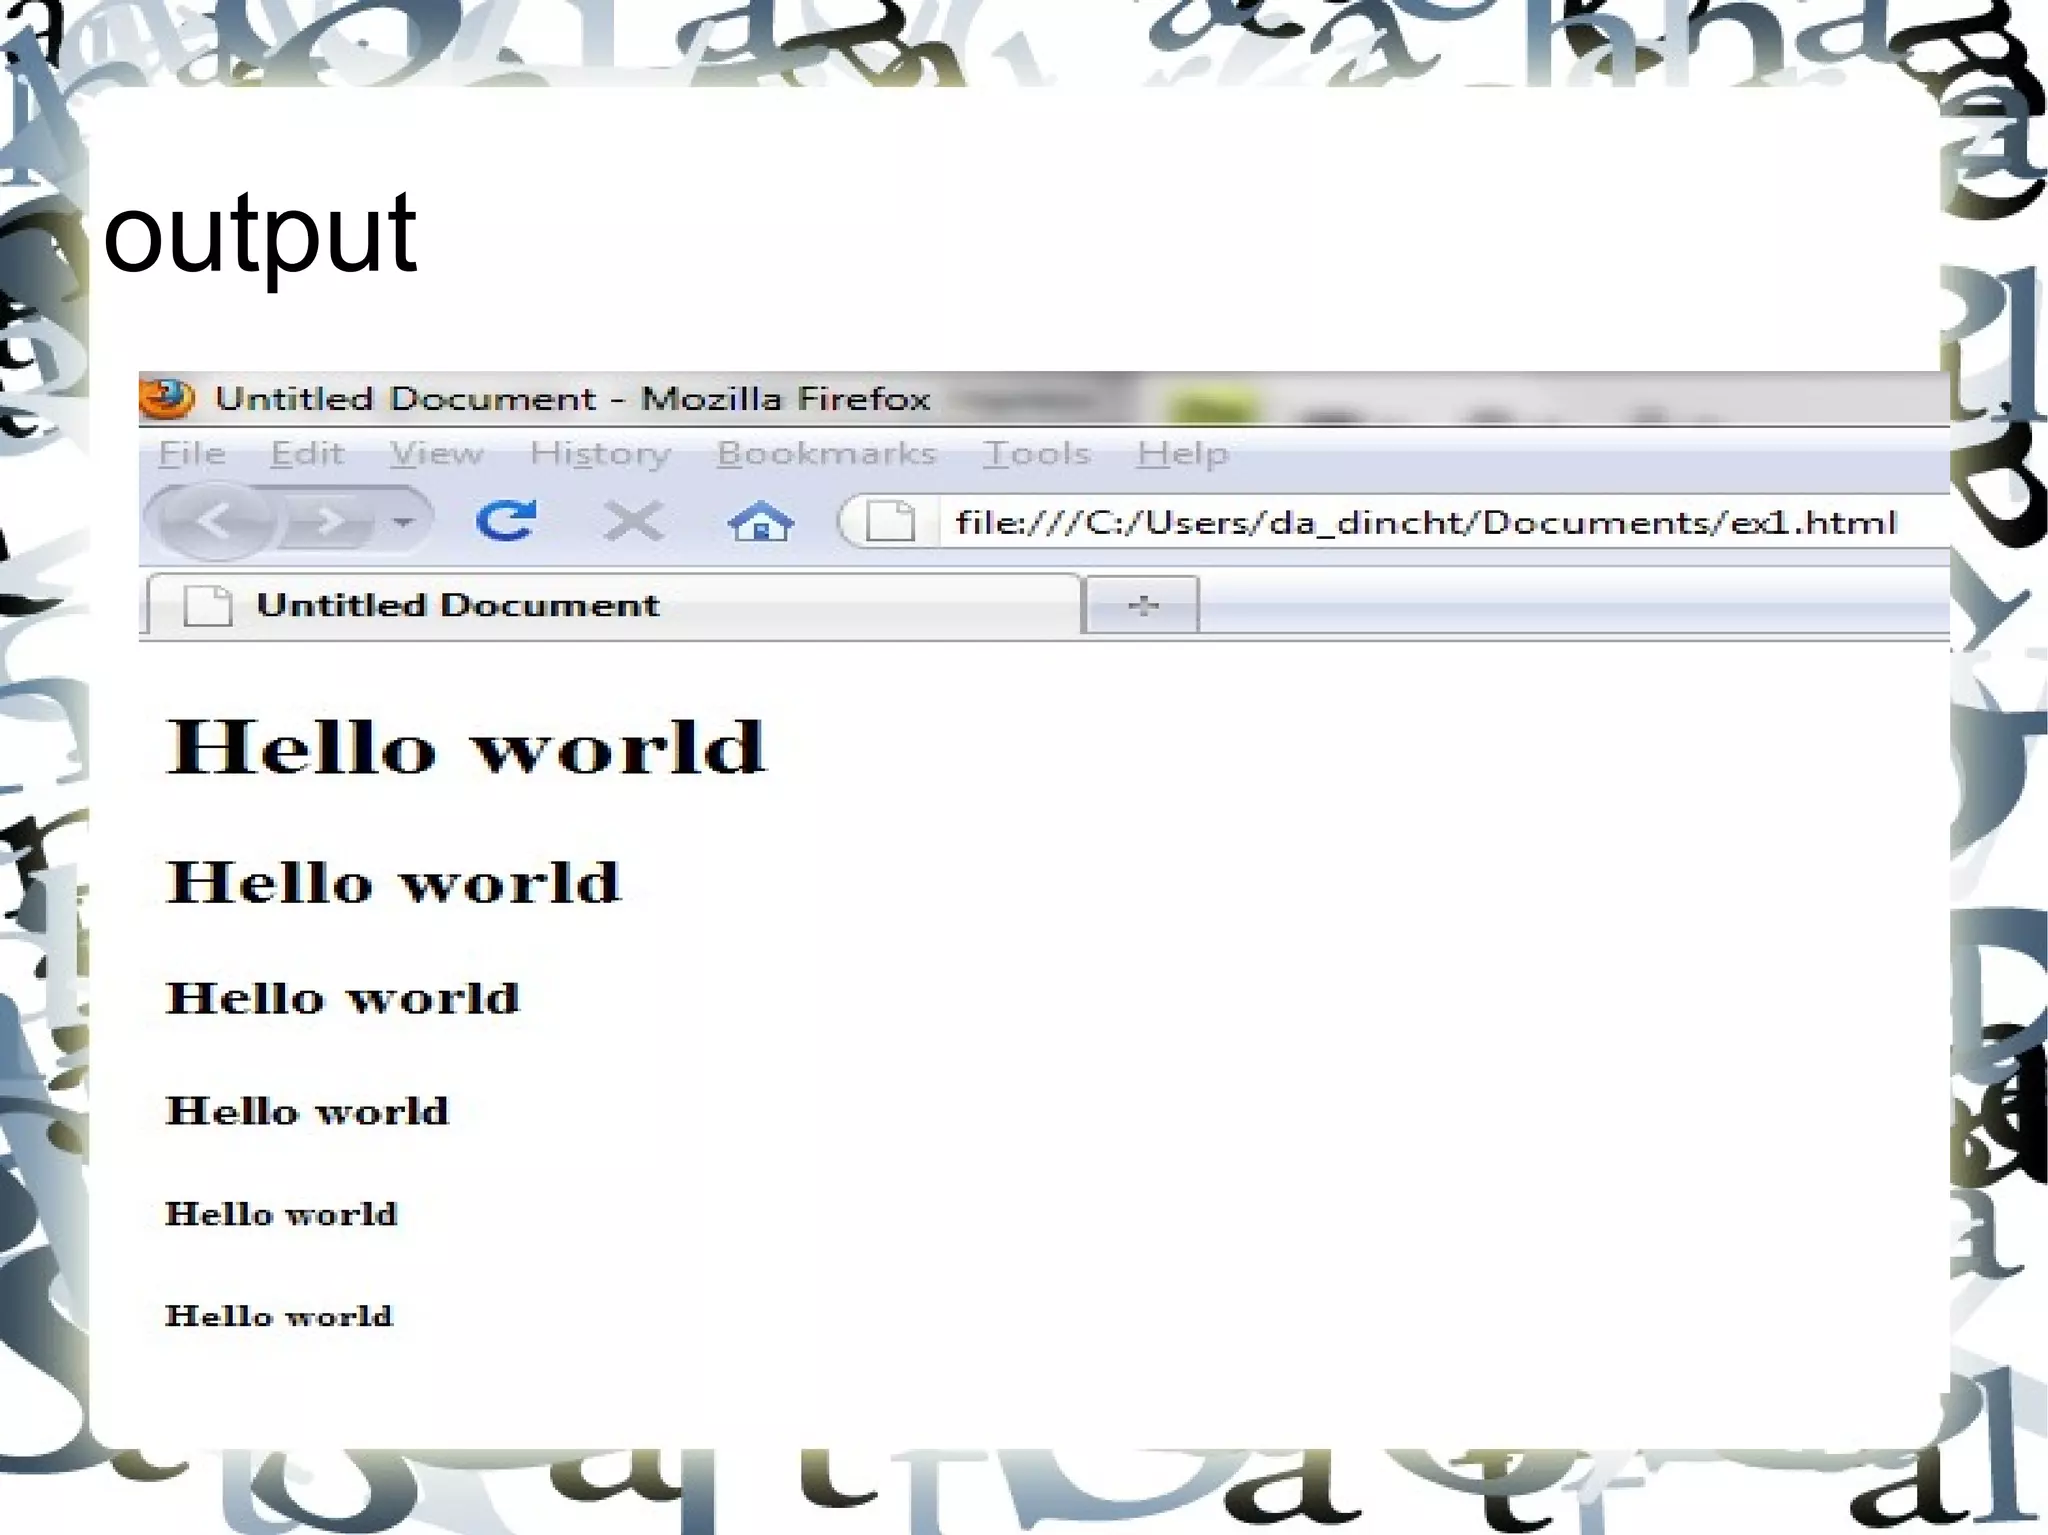Click the page icon in address bar
The image size is (2048, 1535).
point(889,521)
